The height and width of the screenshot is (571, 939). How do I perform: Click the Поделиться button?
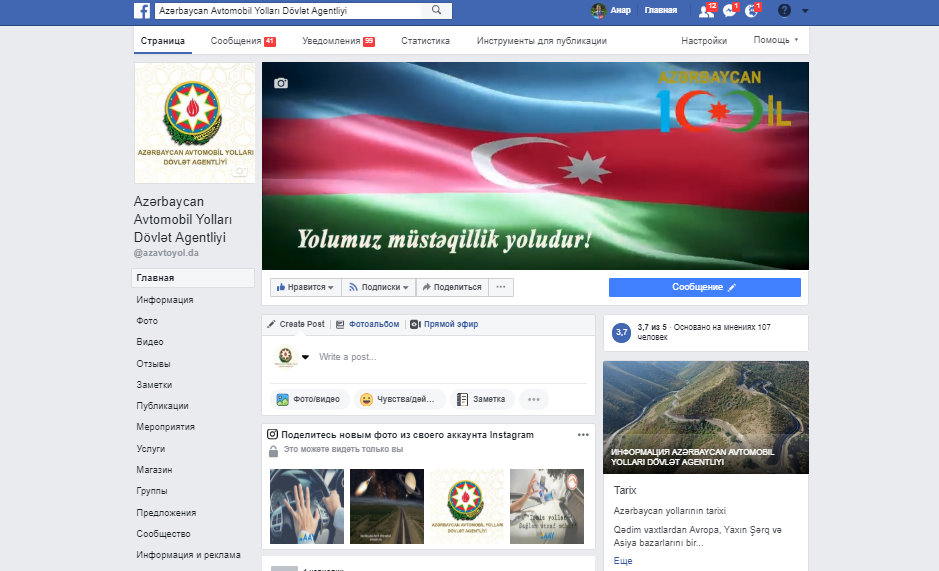click(451, 287)
